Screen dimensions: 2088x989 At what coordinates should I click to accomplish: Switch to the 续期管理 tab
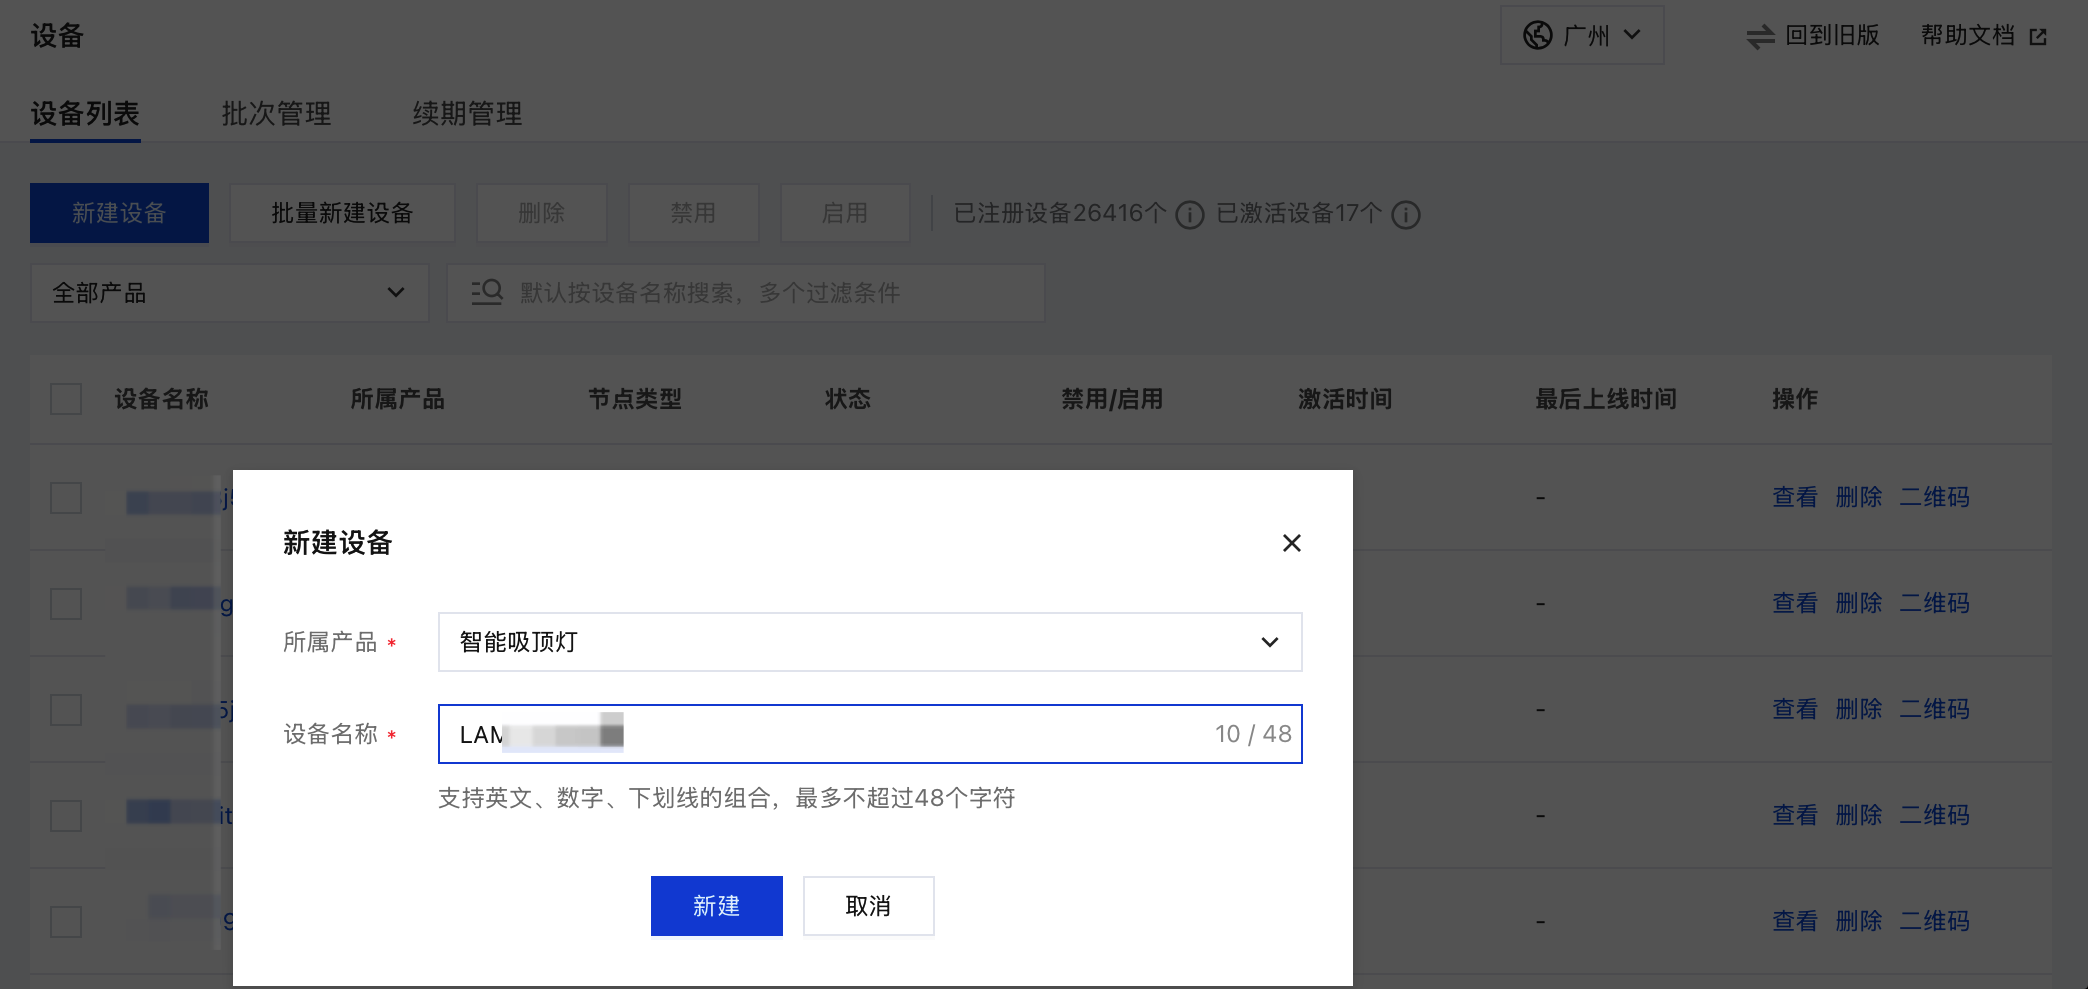click(x=467, y=114)
